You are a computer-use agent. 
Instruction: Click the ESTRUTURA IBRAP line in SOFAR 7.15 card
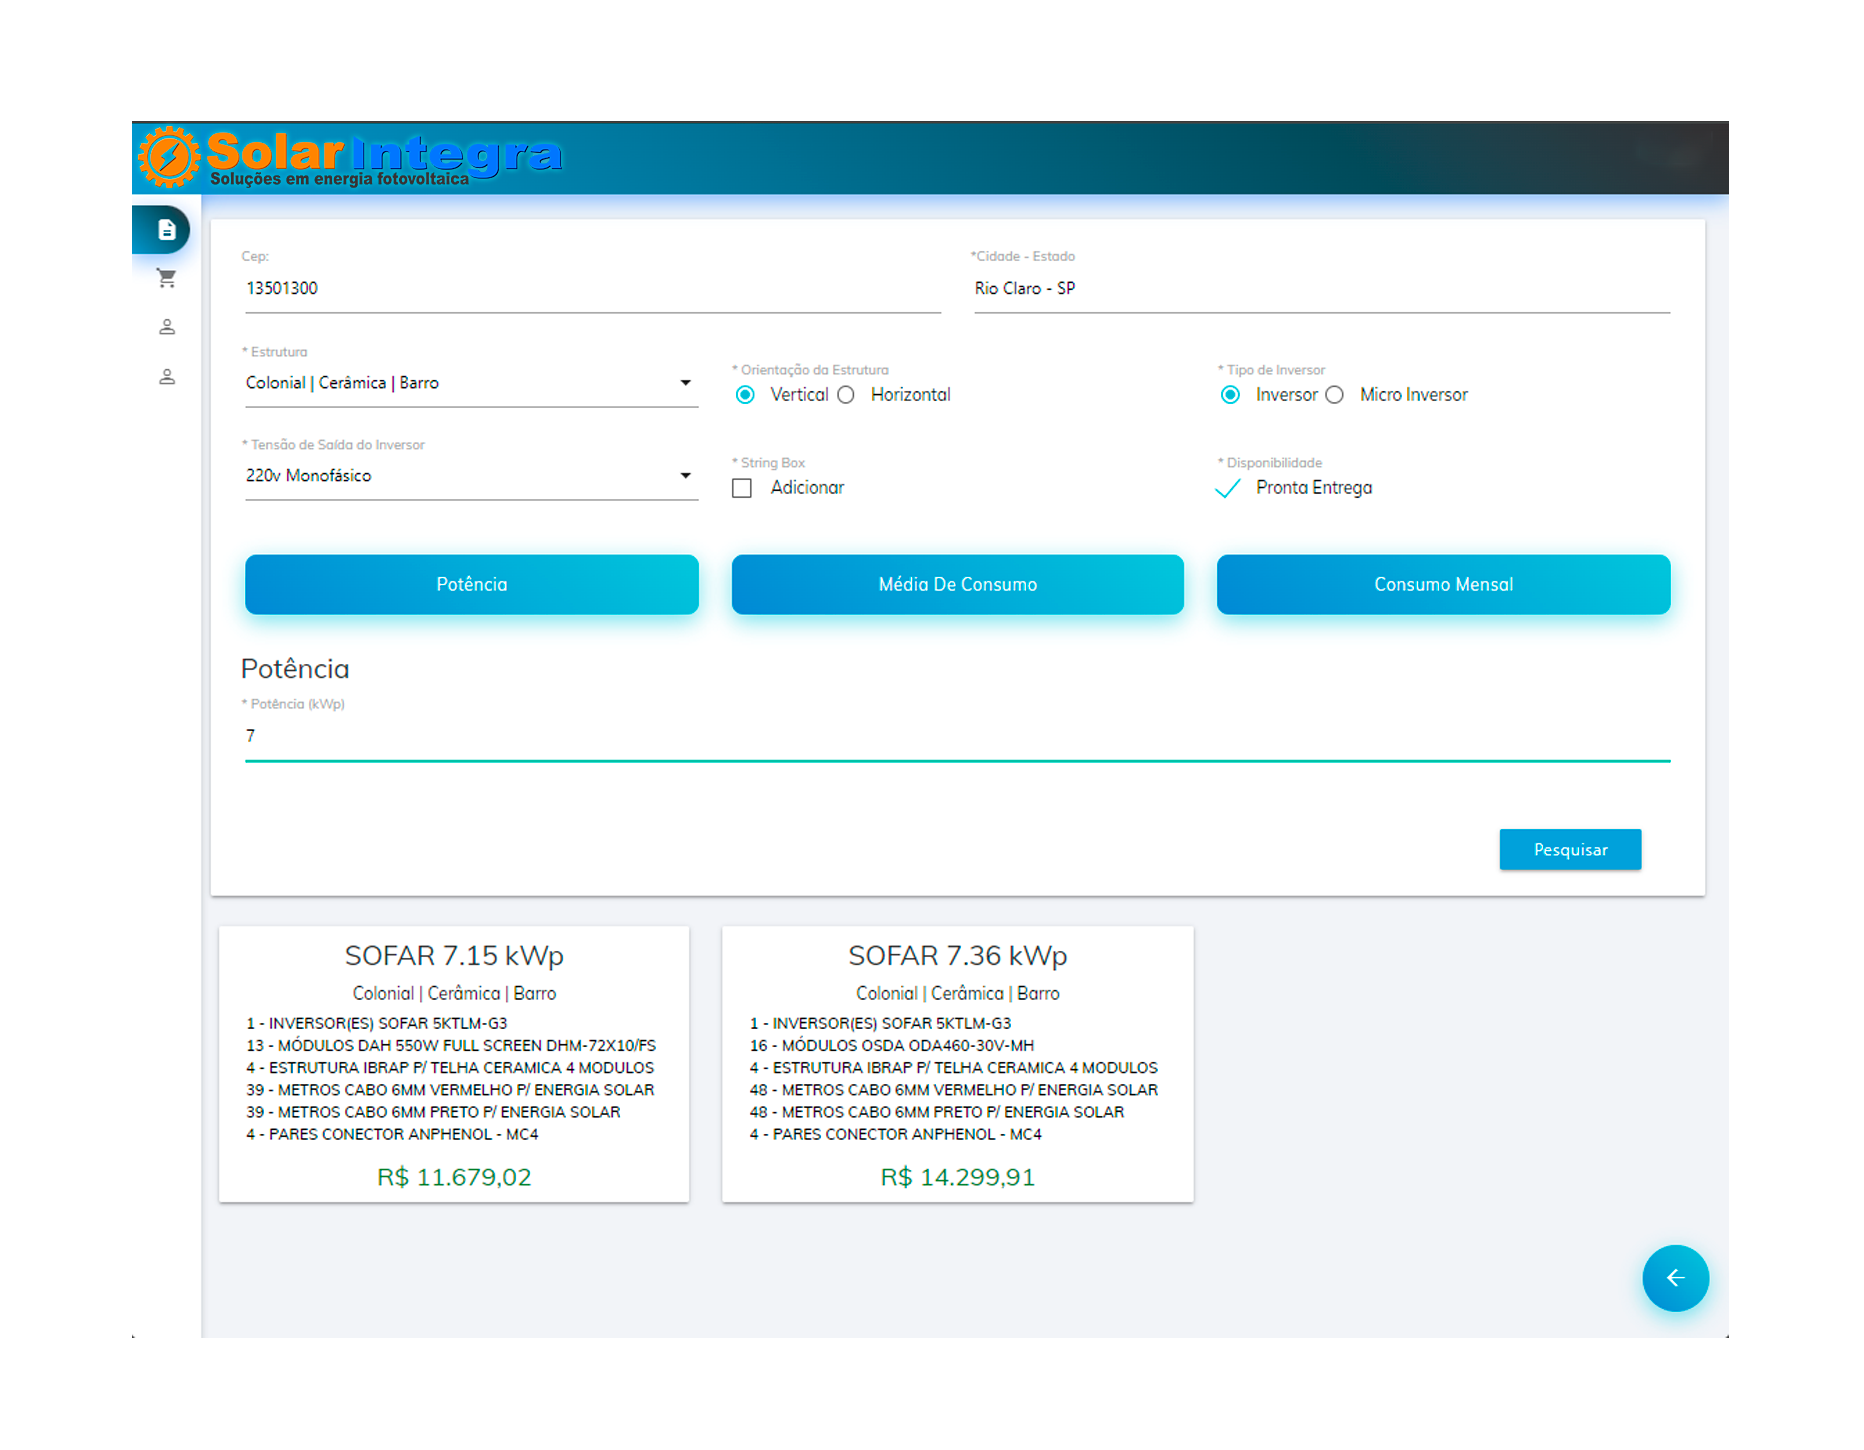tap(450, 1068)
